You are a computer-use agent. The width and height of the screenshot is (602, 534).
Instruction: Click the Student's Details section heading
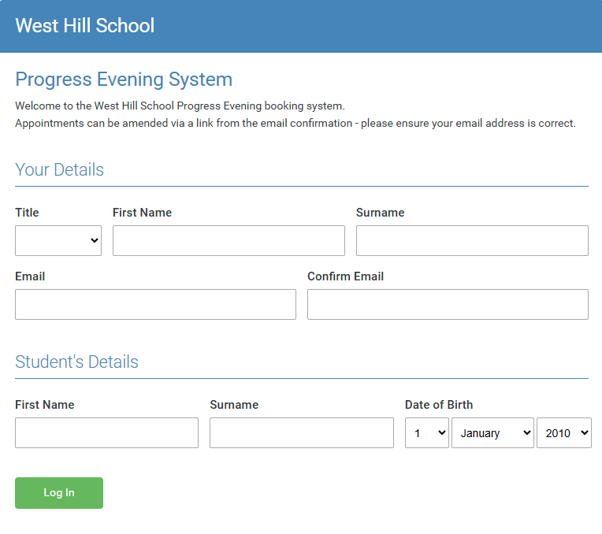(77, 362)
